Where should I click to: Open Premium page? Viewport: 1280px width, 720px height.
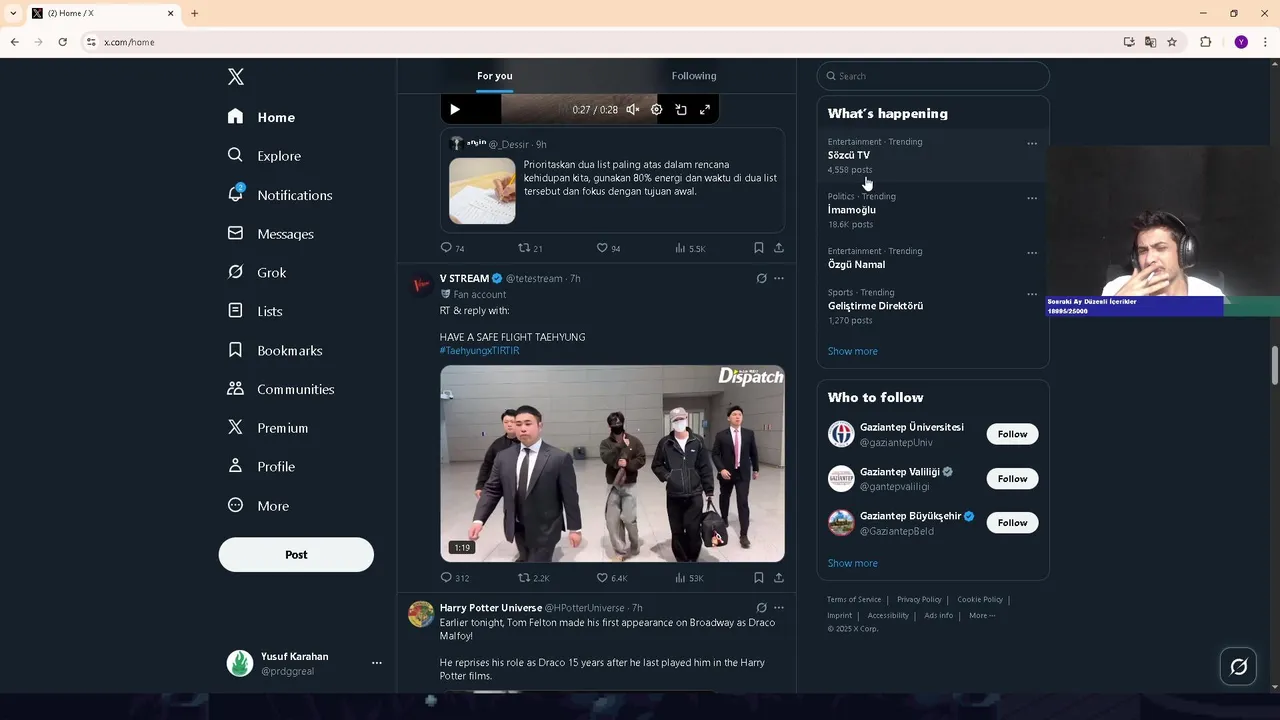coord(268,428)
